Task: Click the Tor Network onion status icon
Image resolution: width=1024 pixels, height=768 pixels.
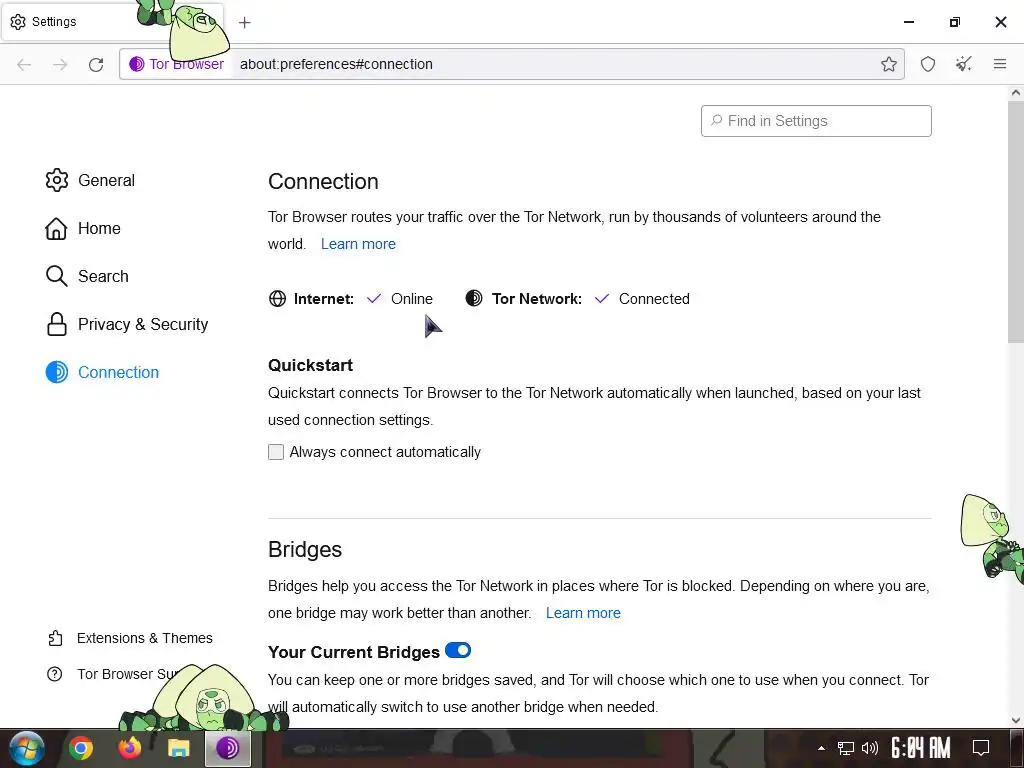Action: [x=474, y=298]
